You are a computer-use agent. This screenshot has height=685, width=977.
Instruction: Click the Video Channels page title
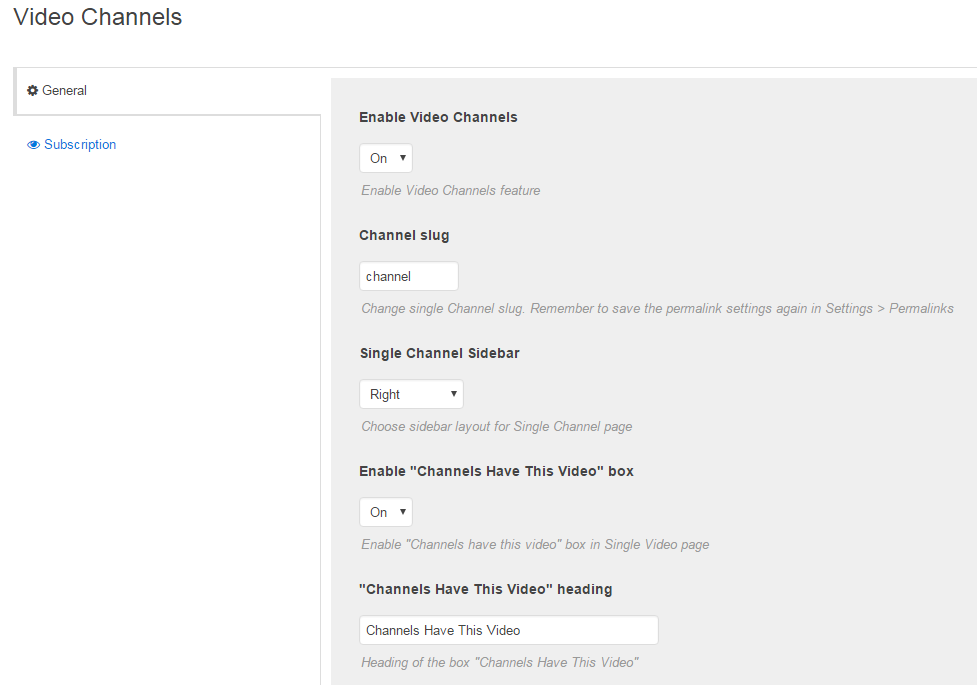(98, 18)
